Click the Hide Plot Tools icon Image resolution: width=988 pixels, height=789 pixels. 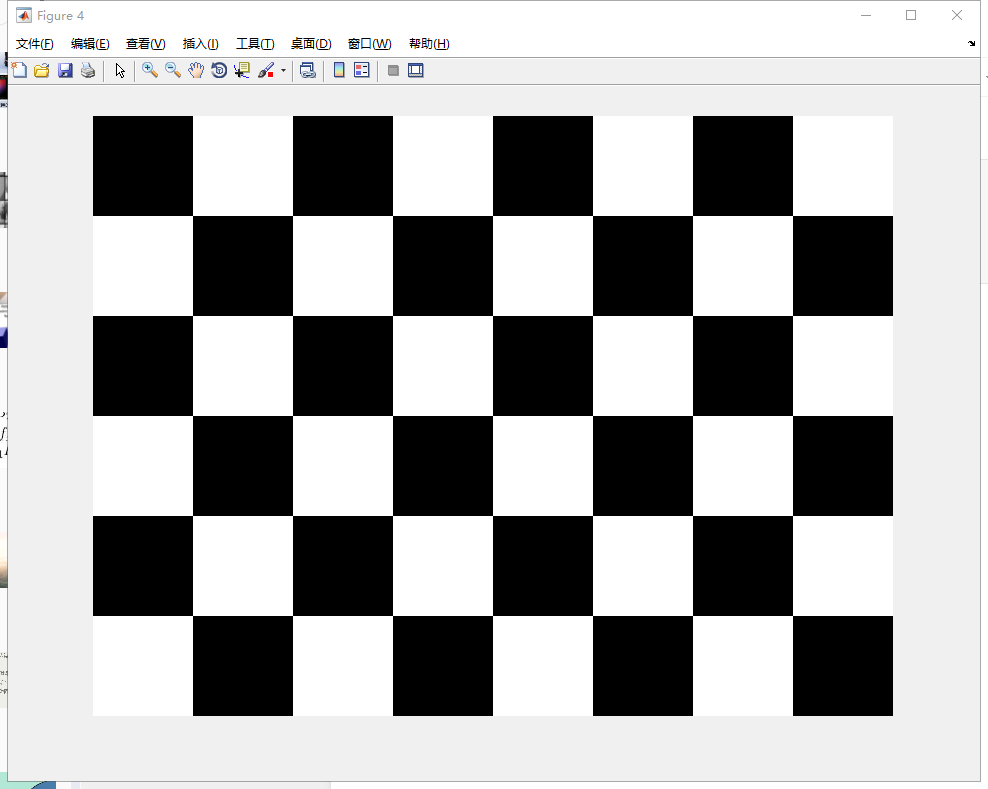click(393, 70)
